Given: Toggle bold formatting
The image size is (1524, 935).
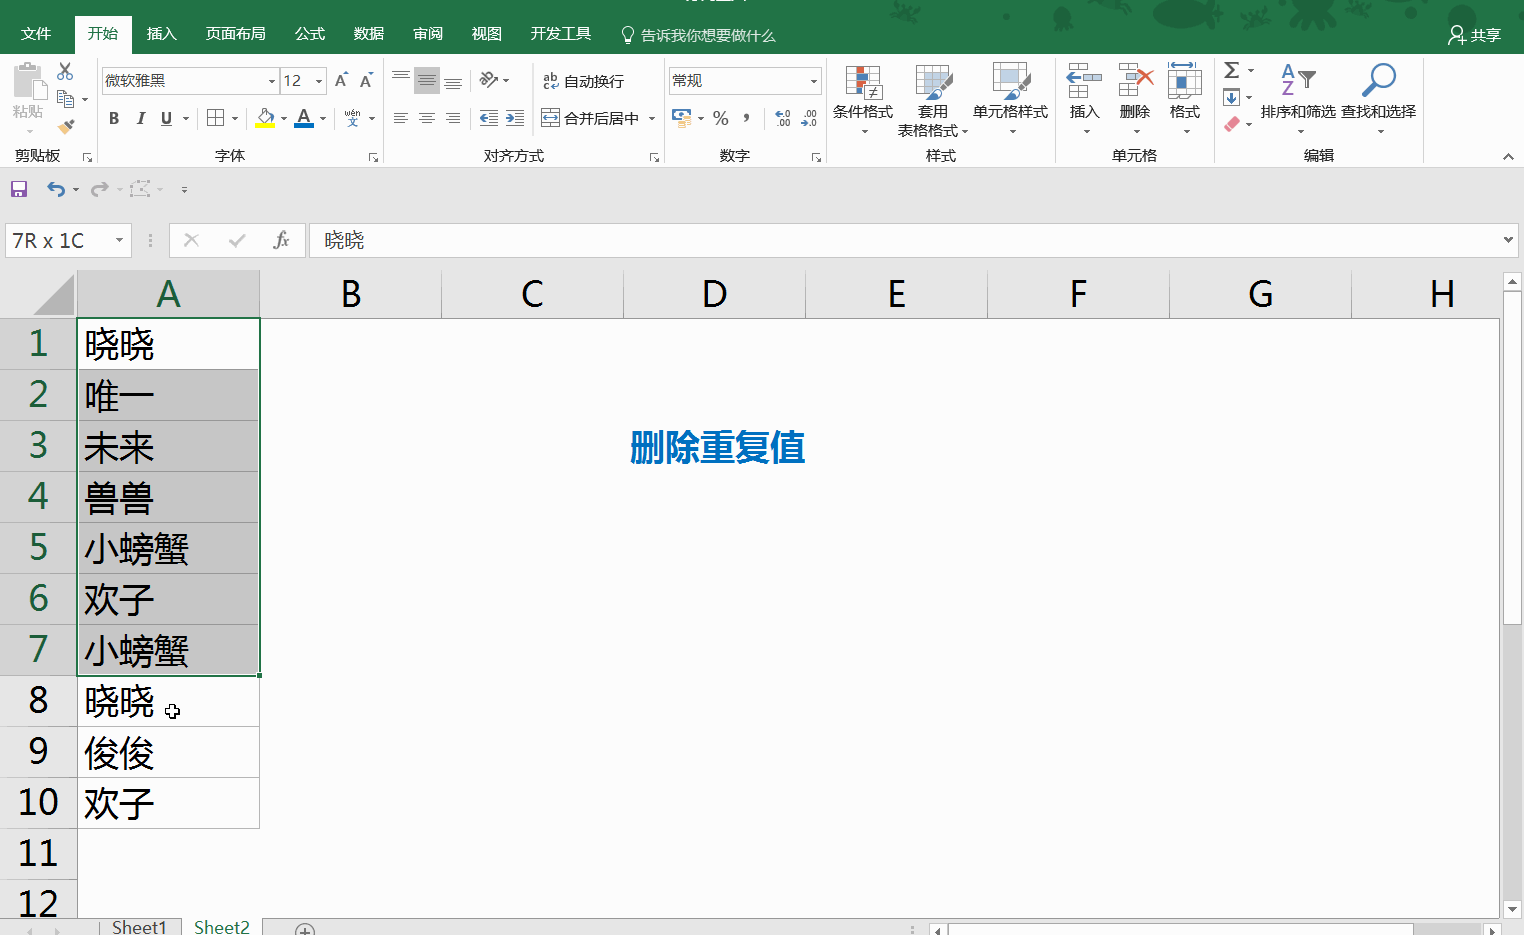Looking at the screenshot, I should 113,118.
